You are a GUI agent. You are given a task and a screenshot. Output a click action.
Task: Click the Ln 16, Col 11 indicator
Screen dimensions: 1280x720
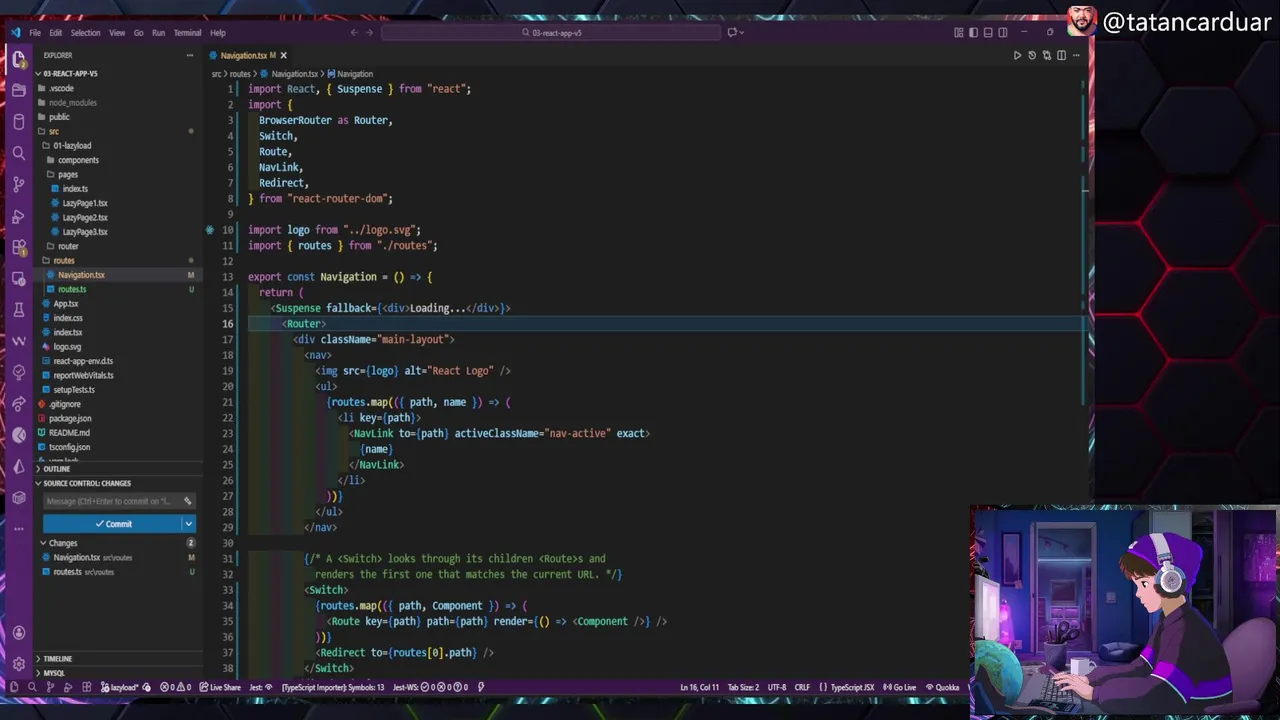click(699, 687)
